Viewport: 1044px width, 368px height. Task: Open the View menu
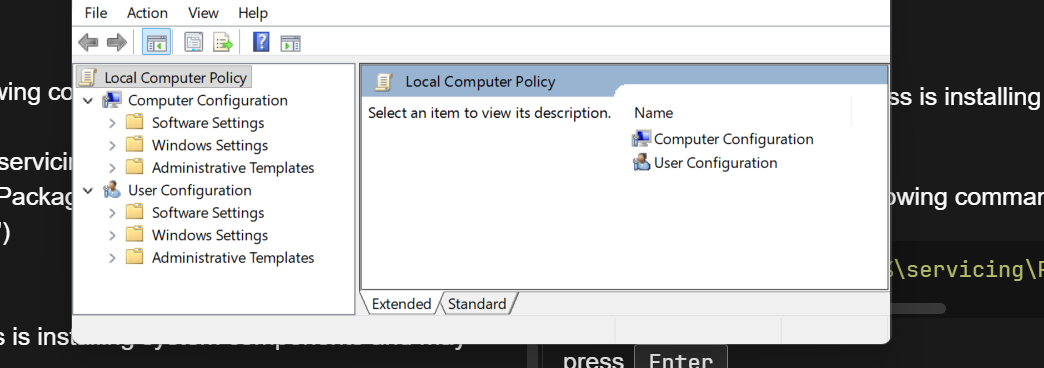(x=203, y=13)
